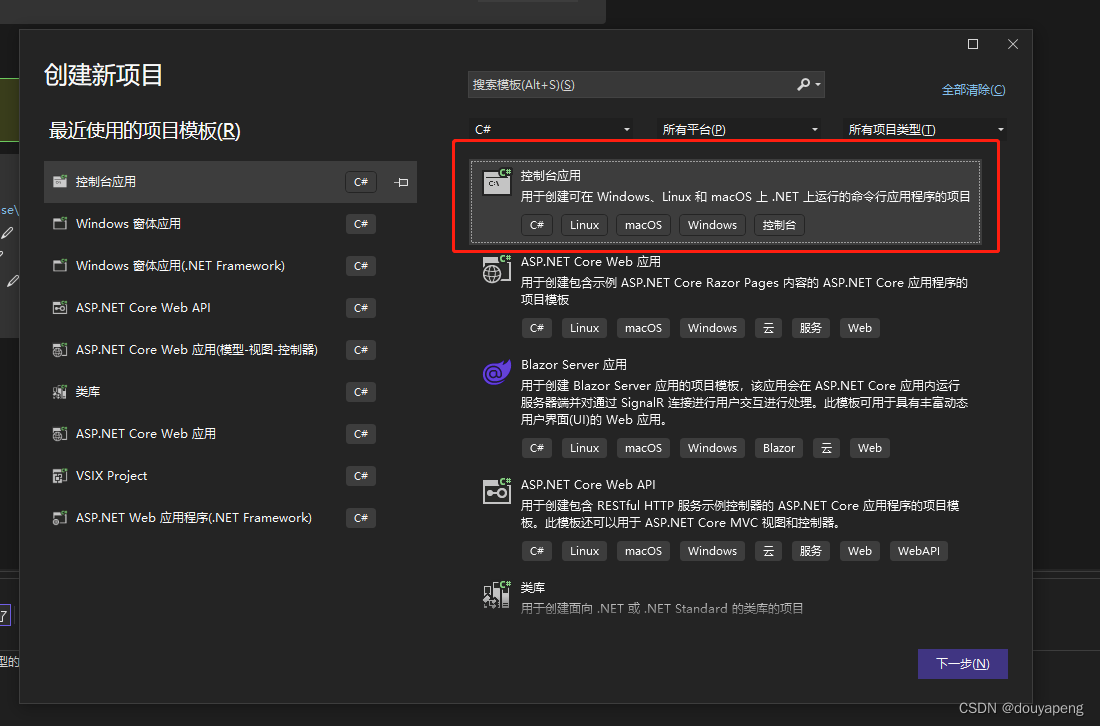Image resolution: width=1100 pixels, height=726 pixels.
Task: Choose the Blazor Server 应用 template title
Action: [574, 365]
